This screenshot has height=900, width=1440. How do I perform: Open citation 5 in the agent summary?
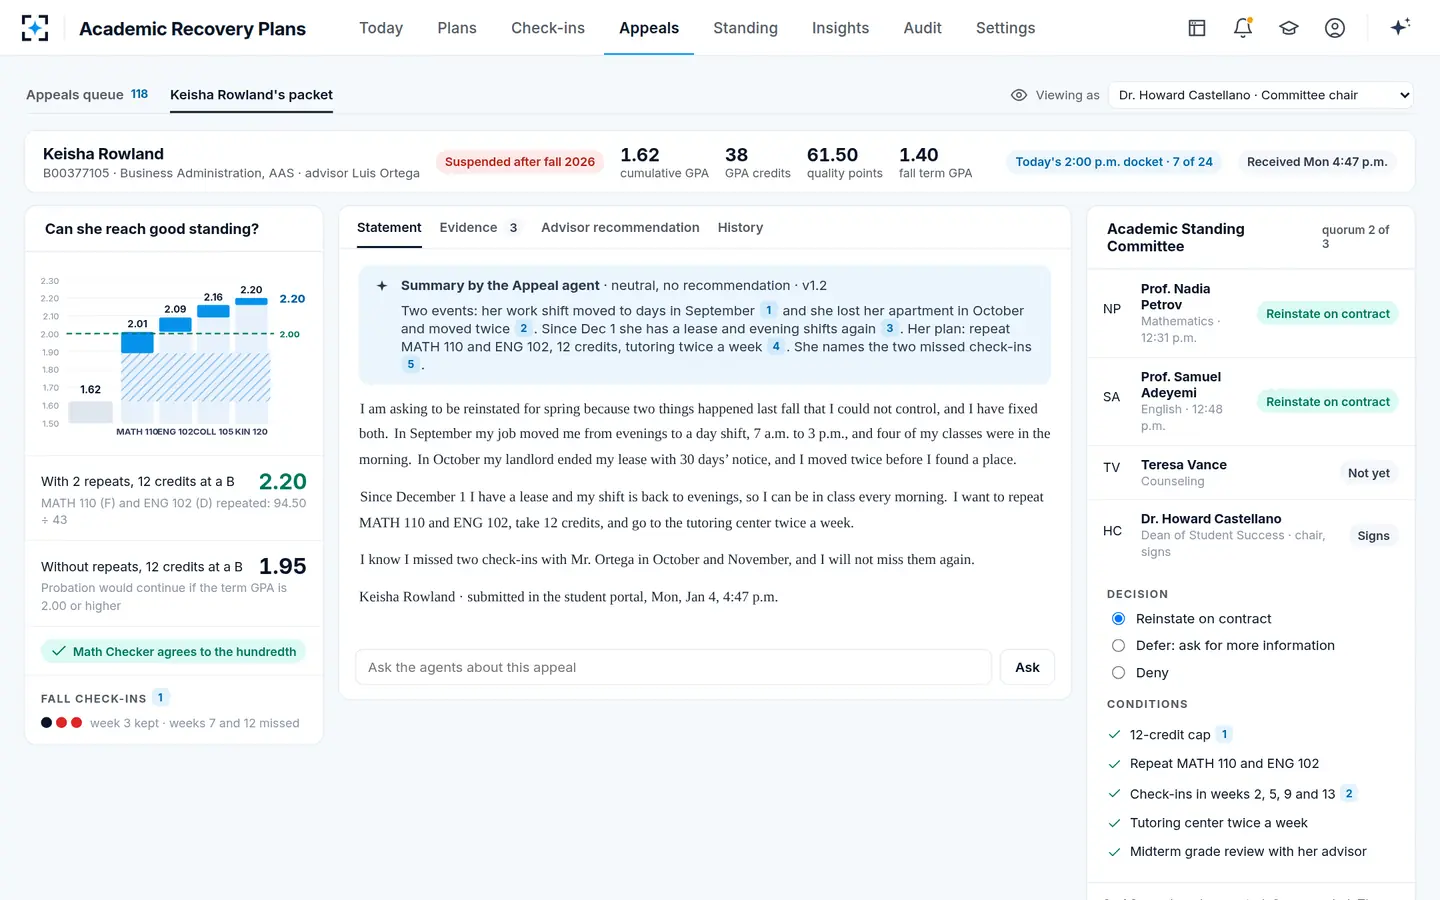pos(410,364)
